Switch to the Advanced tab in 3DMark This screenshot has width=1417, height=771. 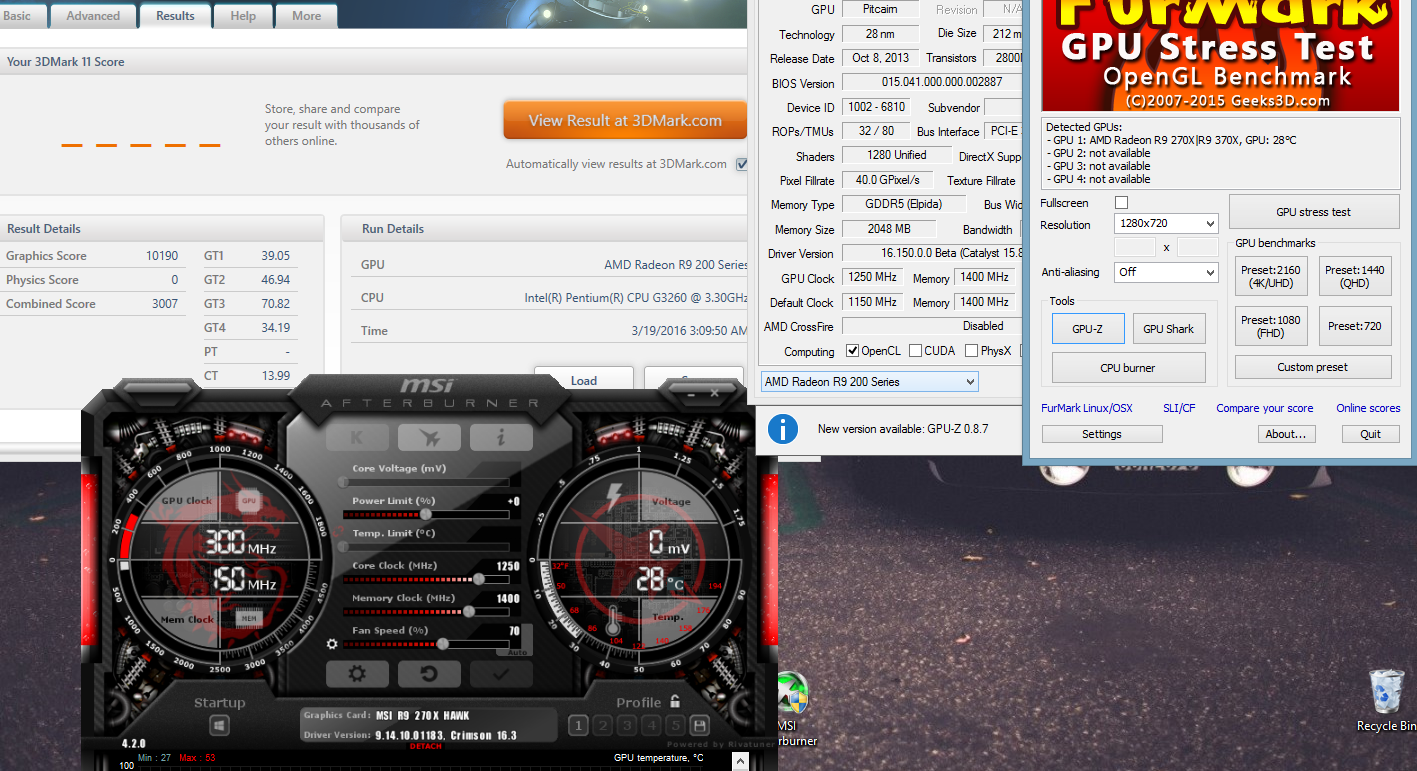click(x=93, y=16)
